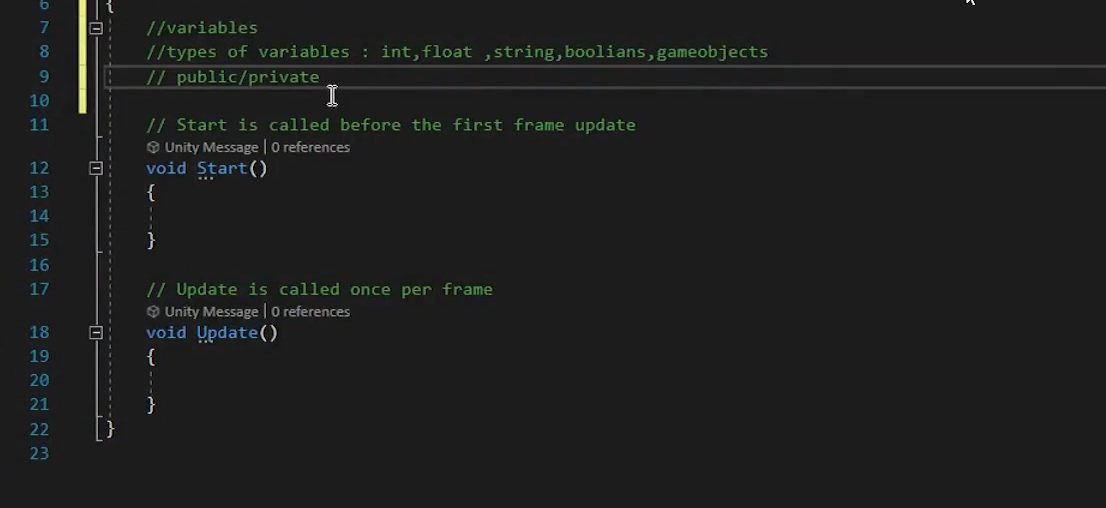The image size is (1106, 508).
Task: Click line number 23 in the gutter
Action: click(39, 453)
